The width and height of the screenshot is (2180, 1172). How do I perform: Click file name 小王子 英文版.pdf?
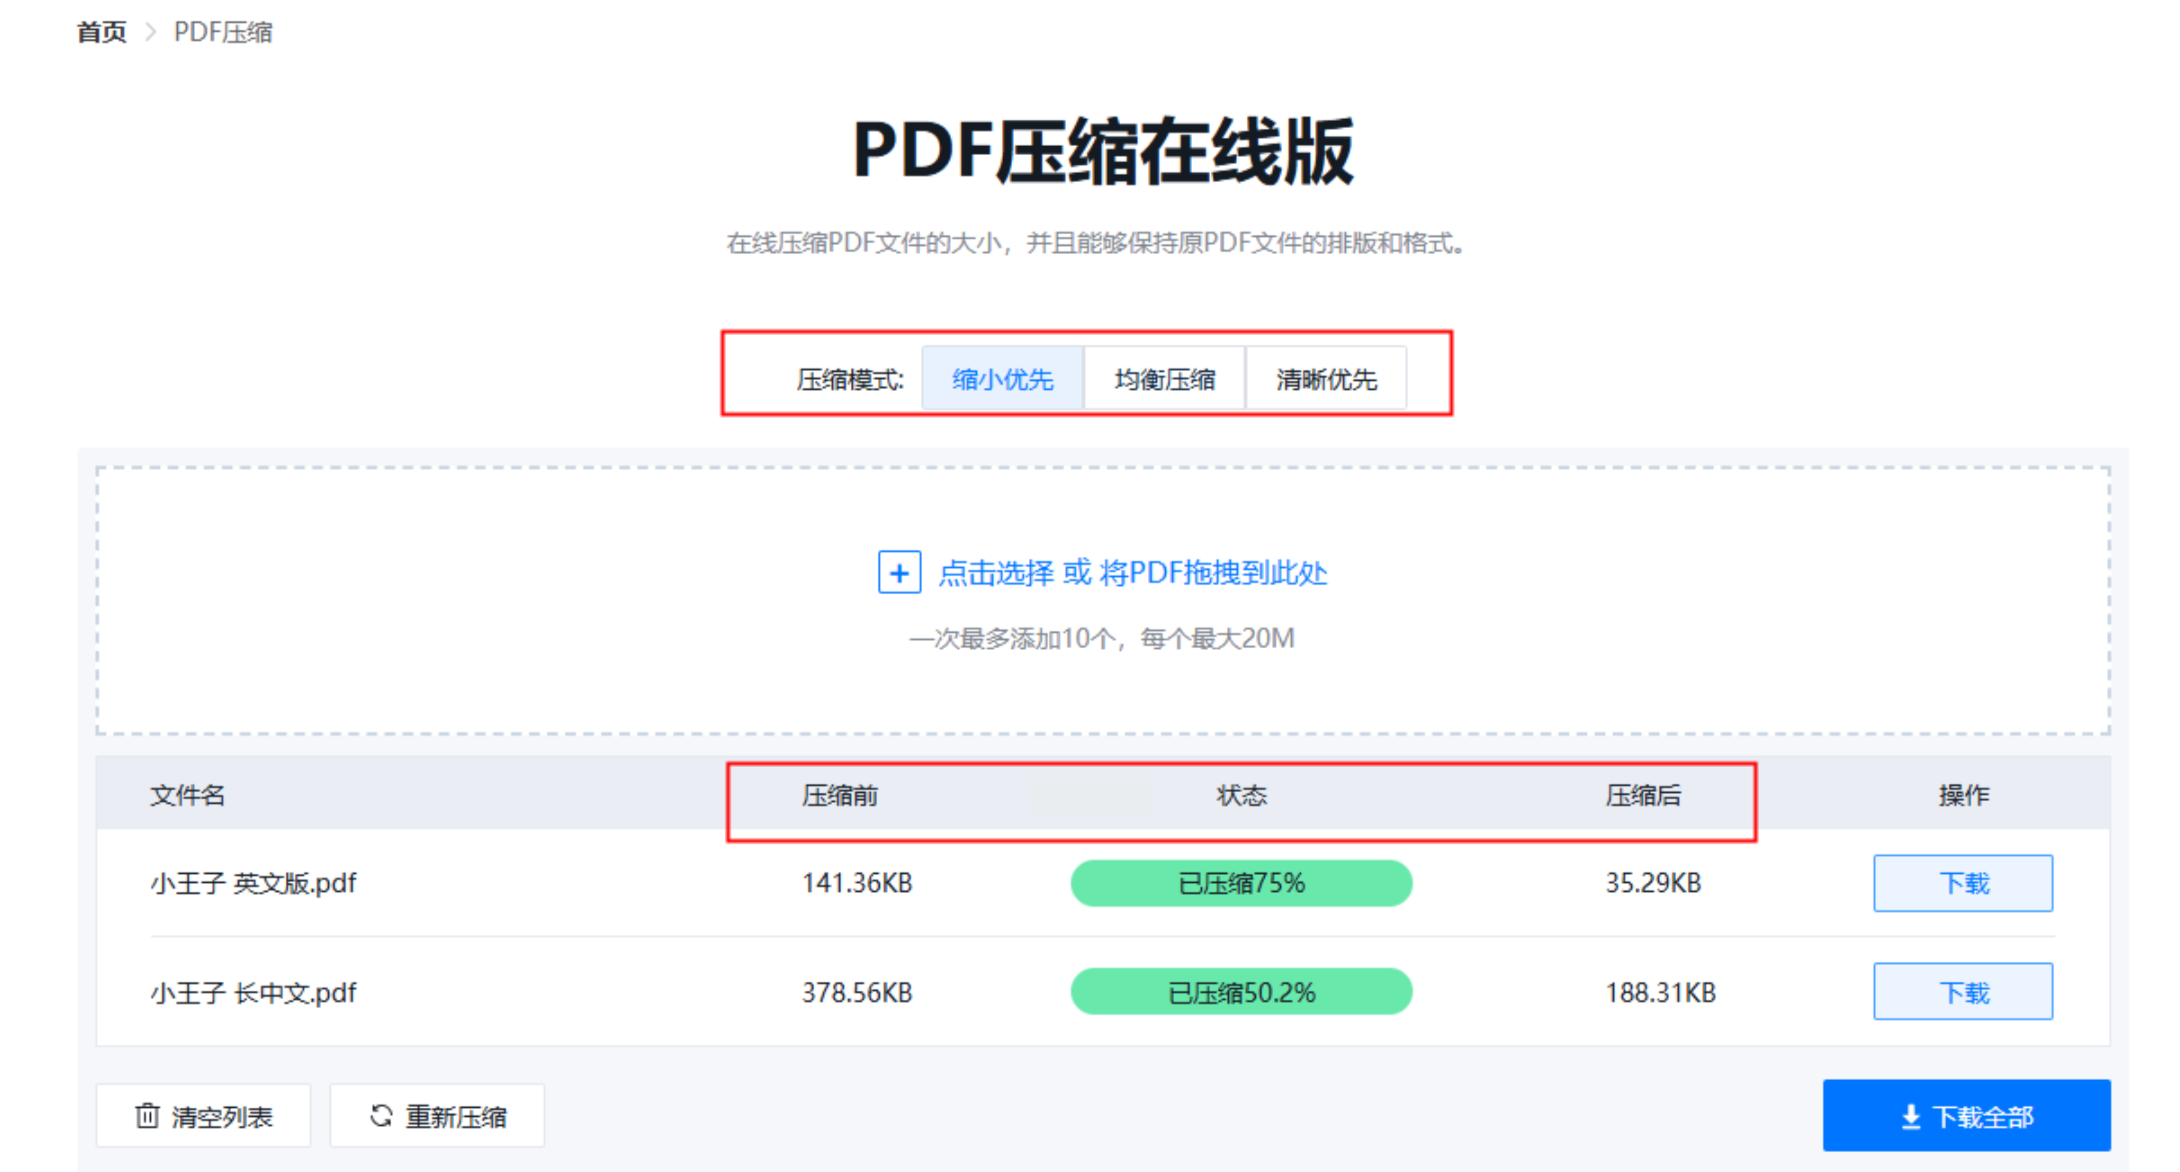pos(253,883)
